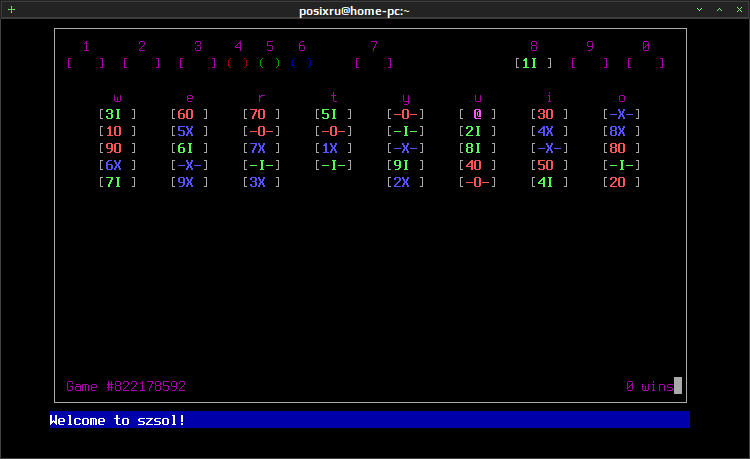This screenshot has width=750, height=459.
Task: Click the empty flower slot under 7
Action: coord(374,63)
